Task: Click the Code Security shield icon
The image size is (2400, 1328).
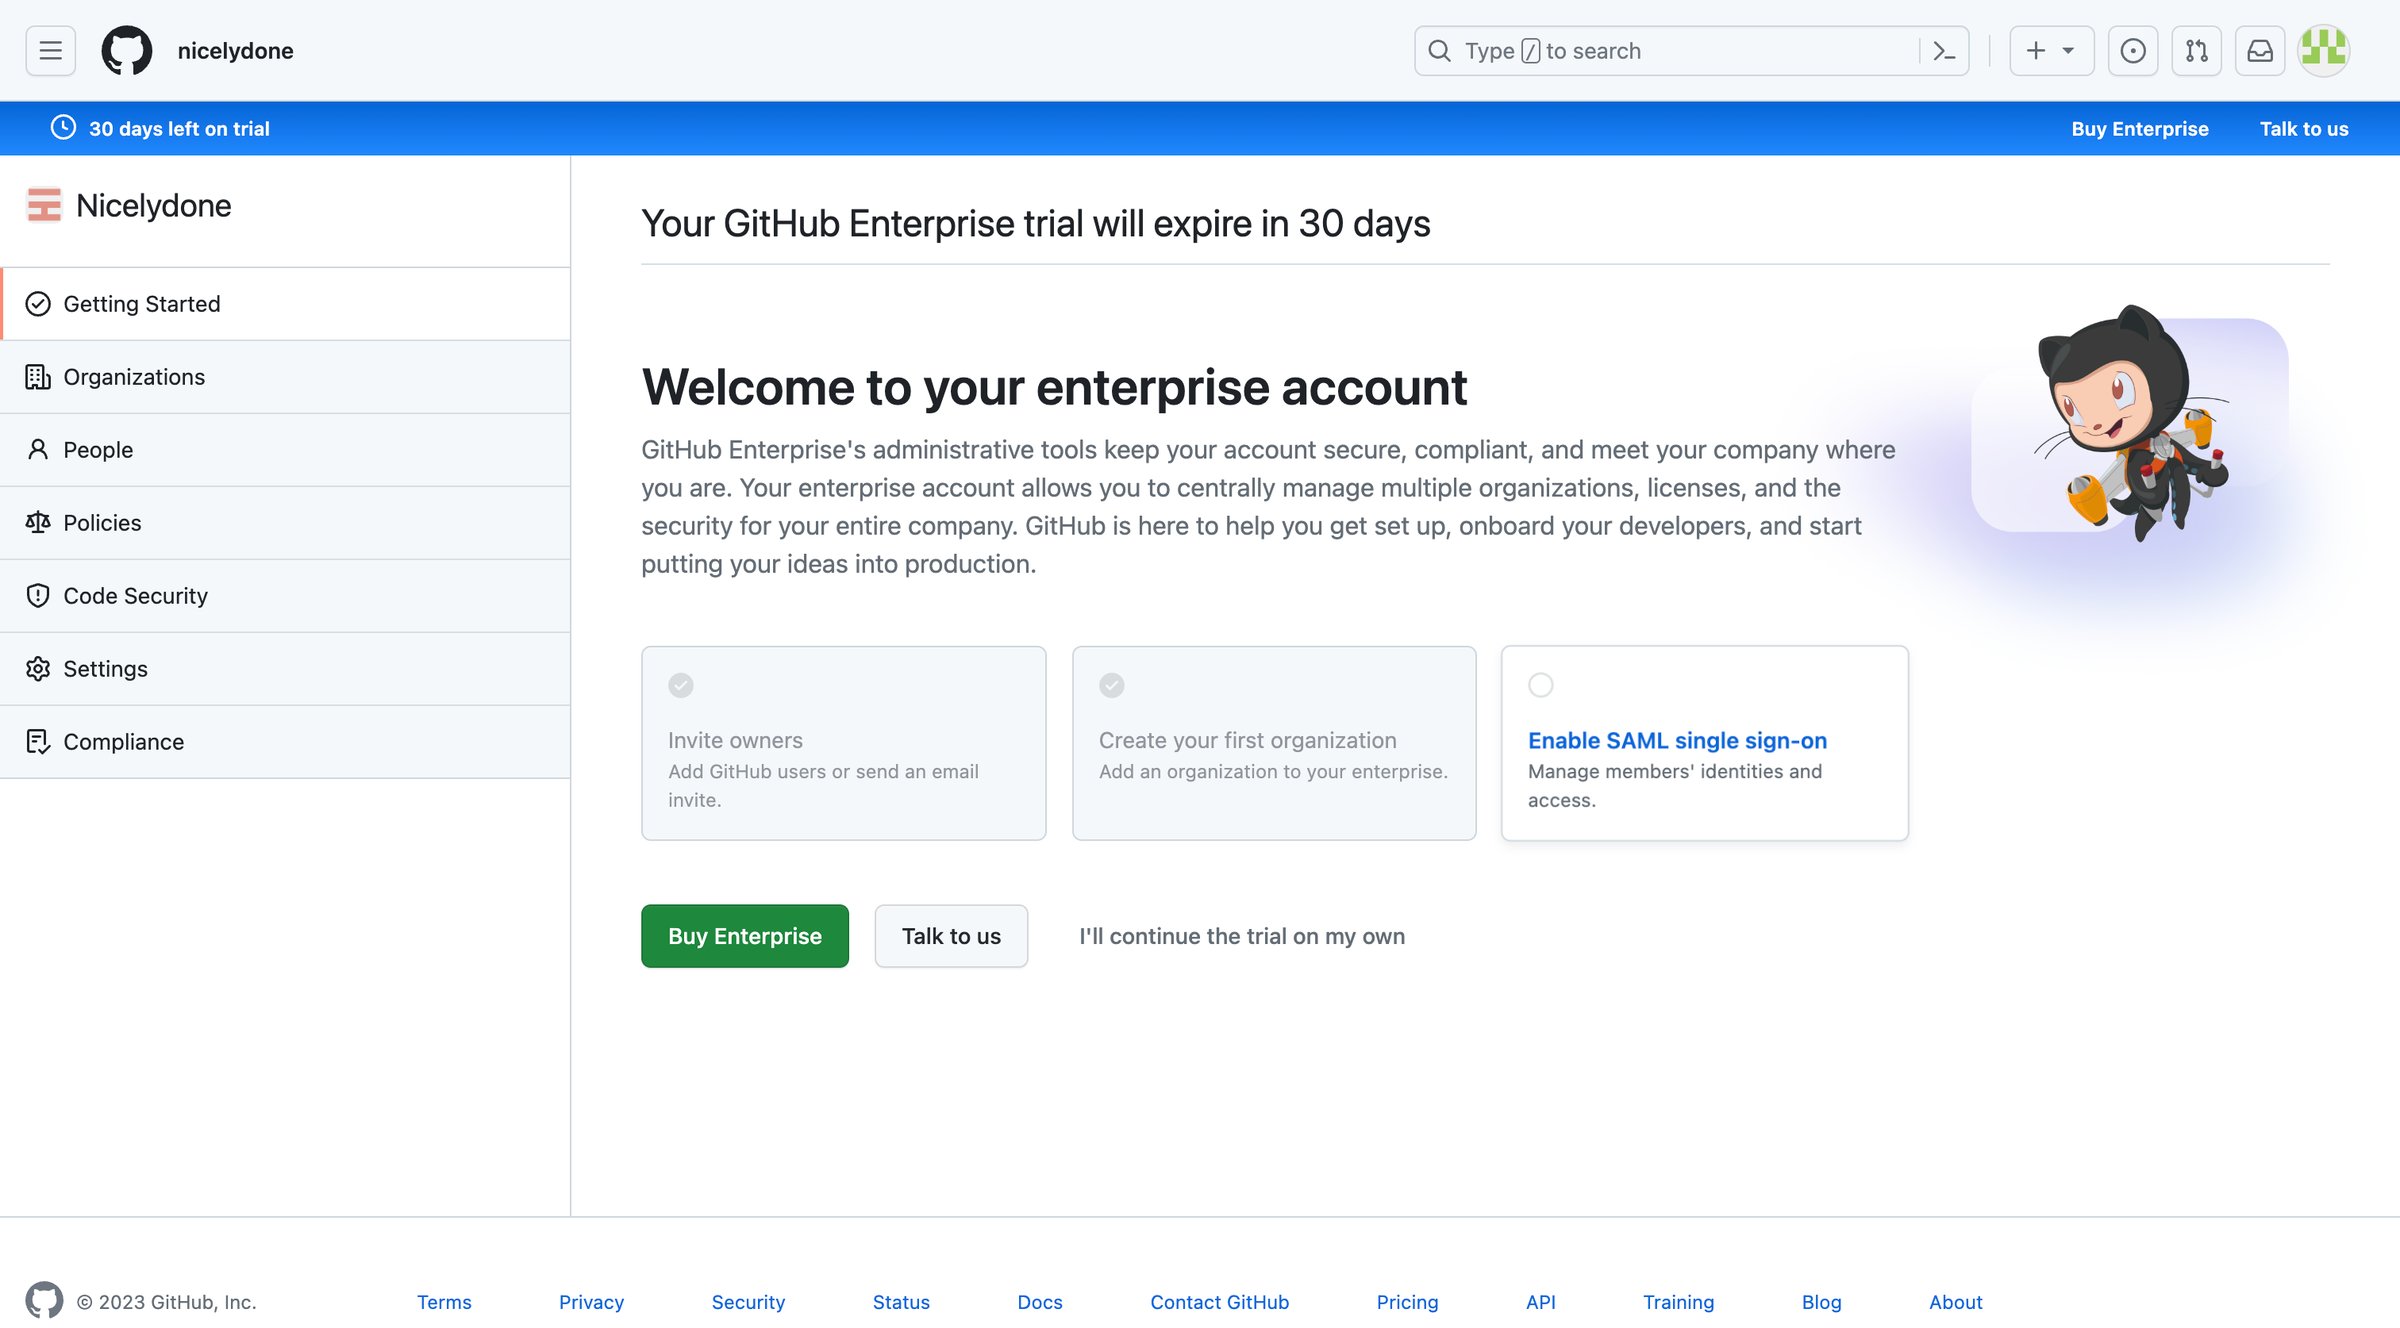Action: (38, 596)
